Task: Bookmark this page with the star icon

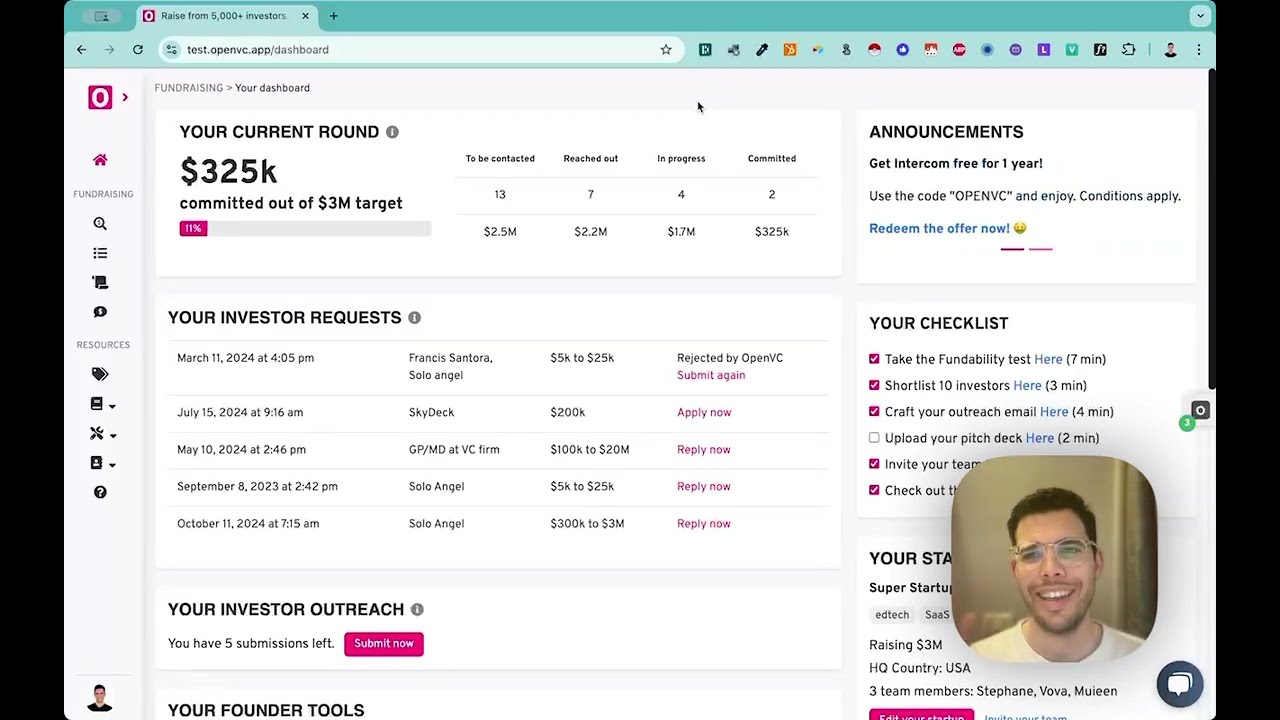Action: pyautogui.click(x=666, y=50)
